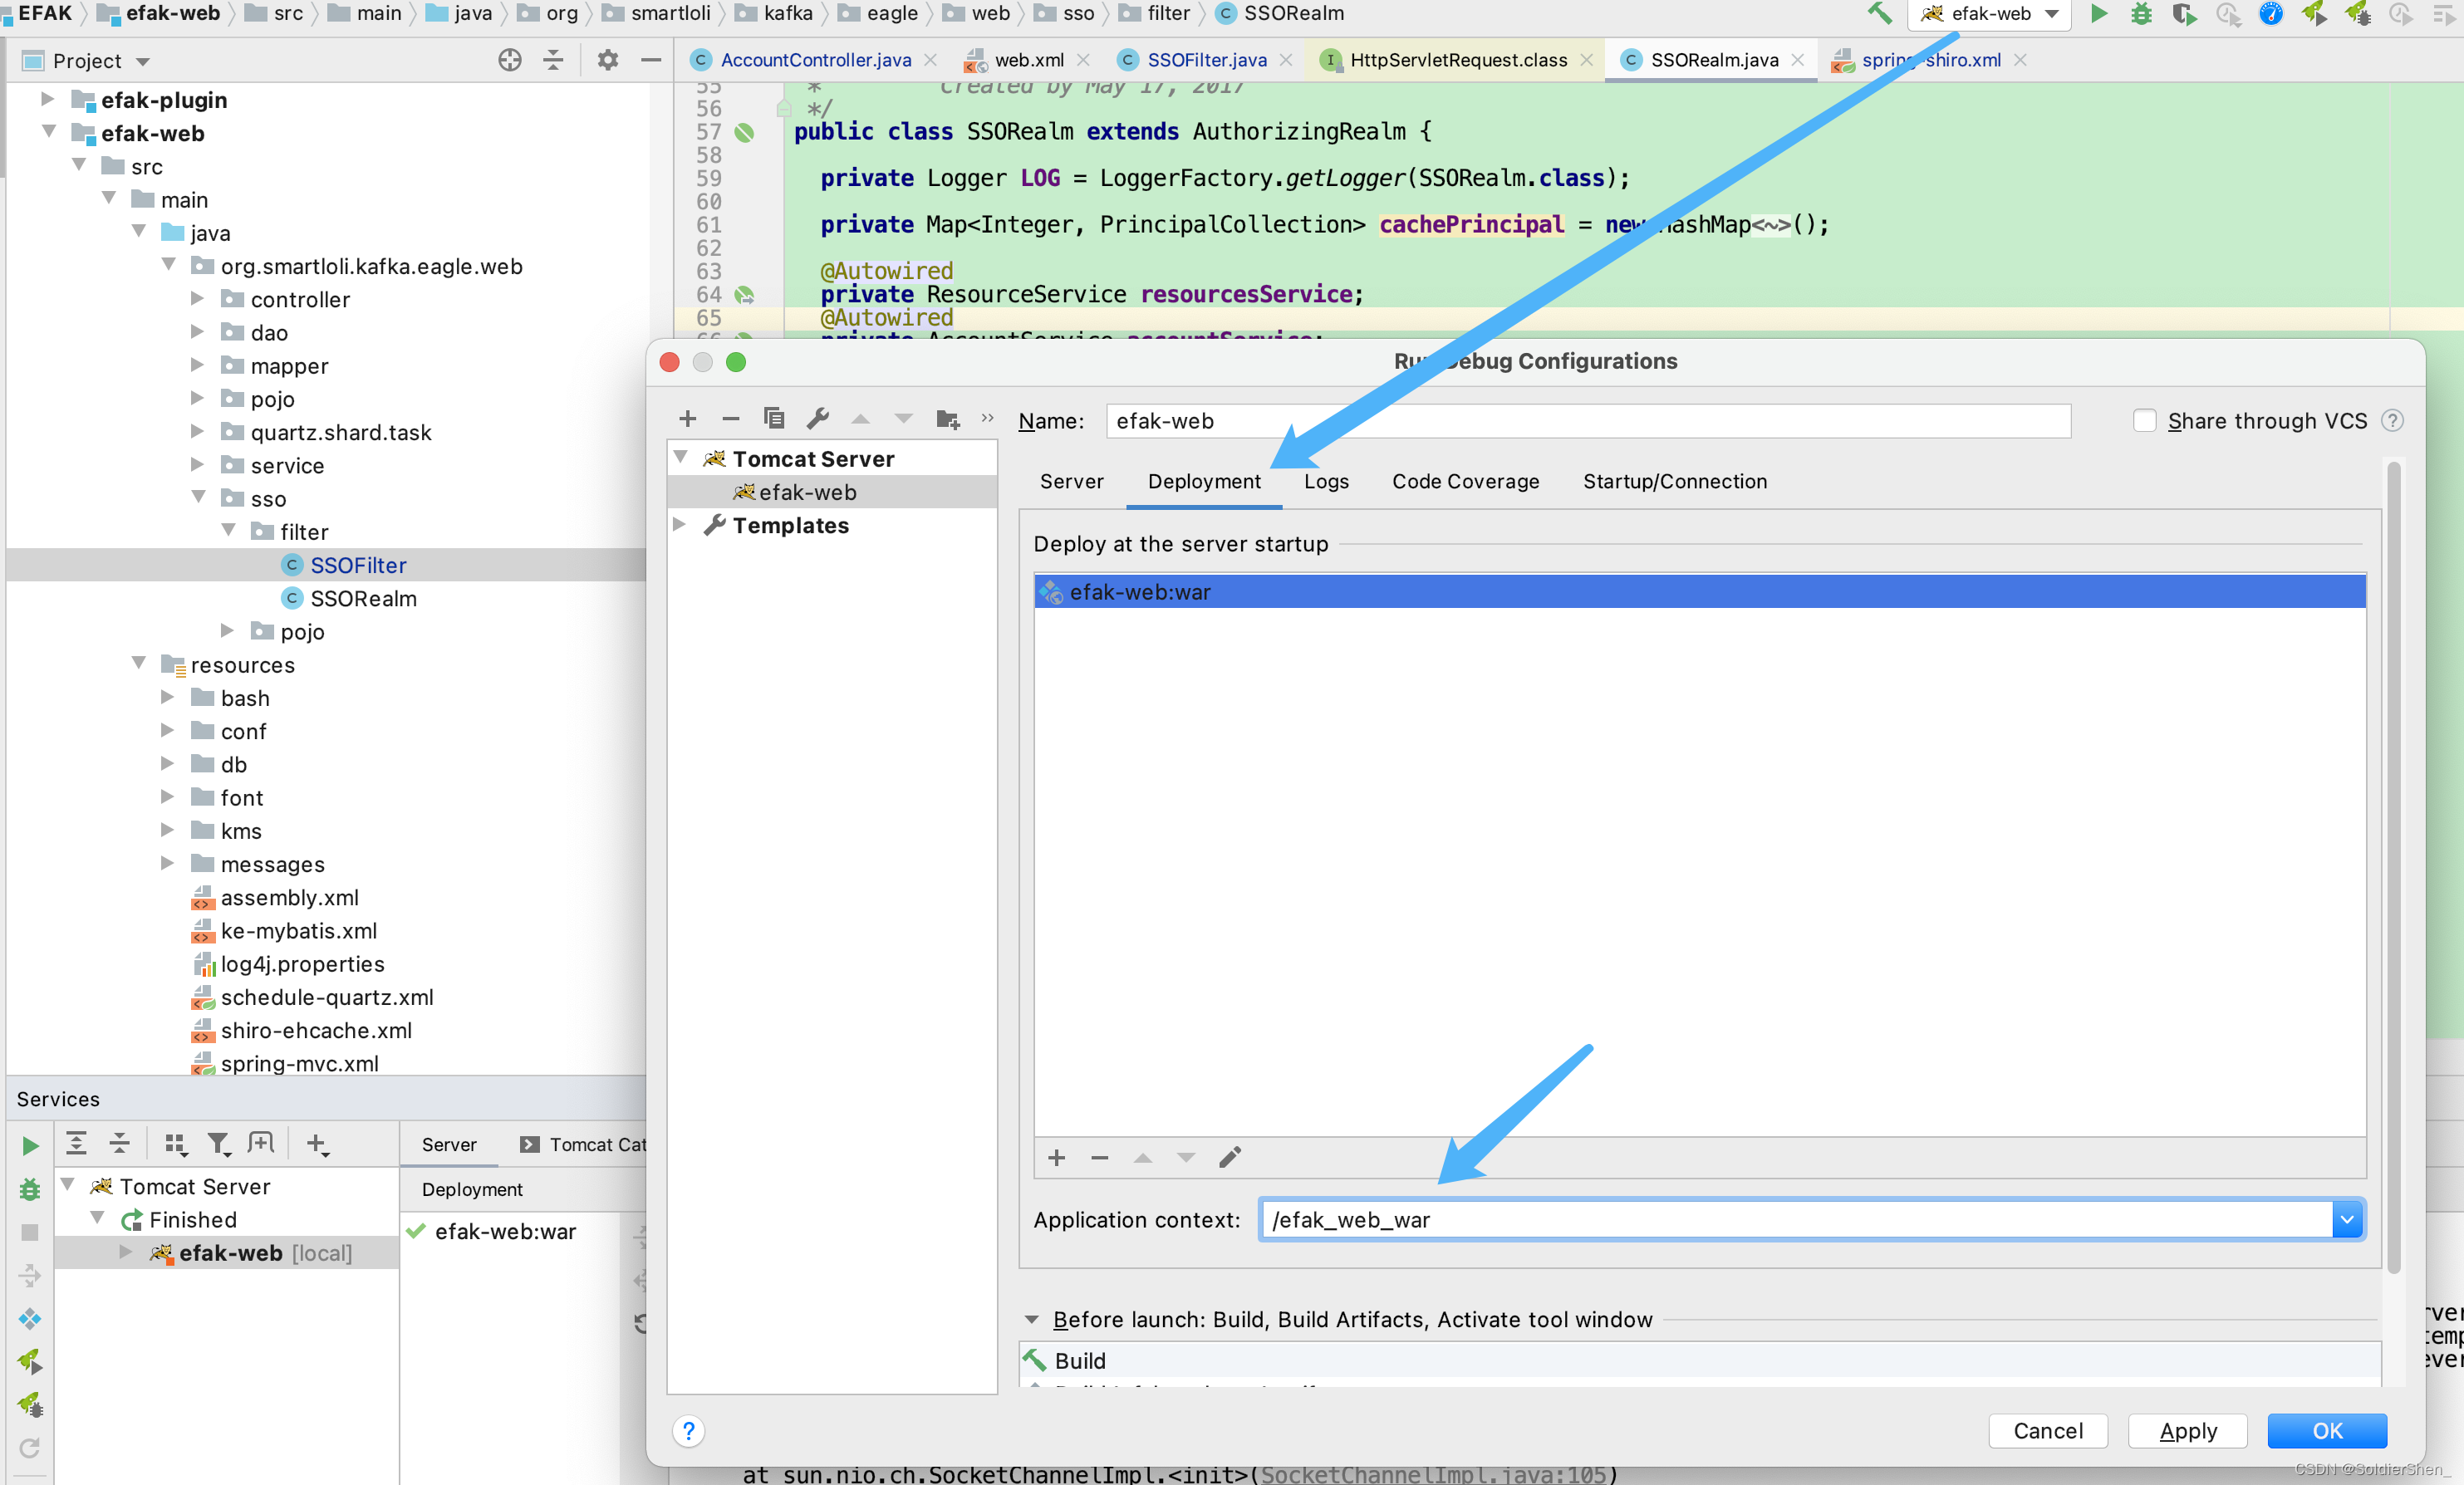The height and width of the screenshot is (1485, 2464).
Task: Click the Services filter icon
Action: (218, 1143)
